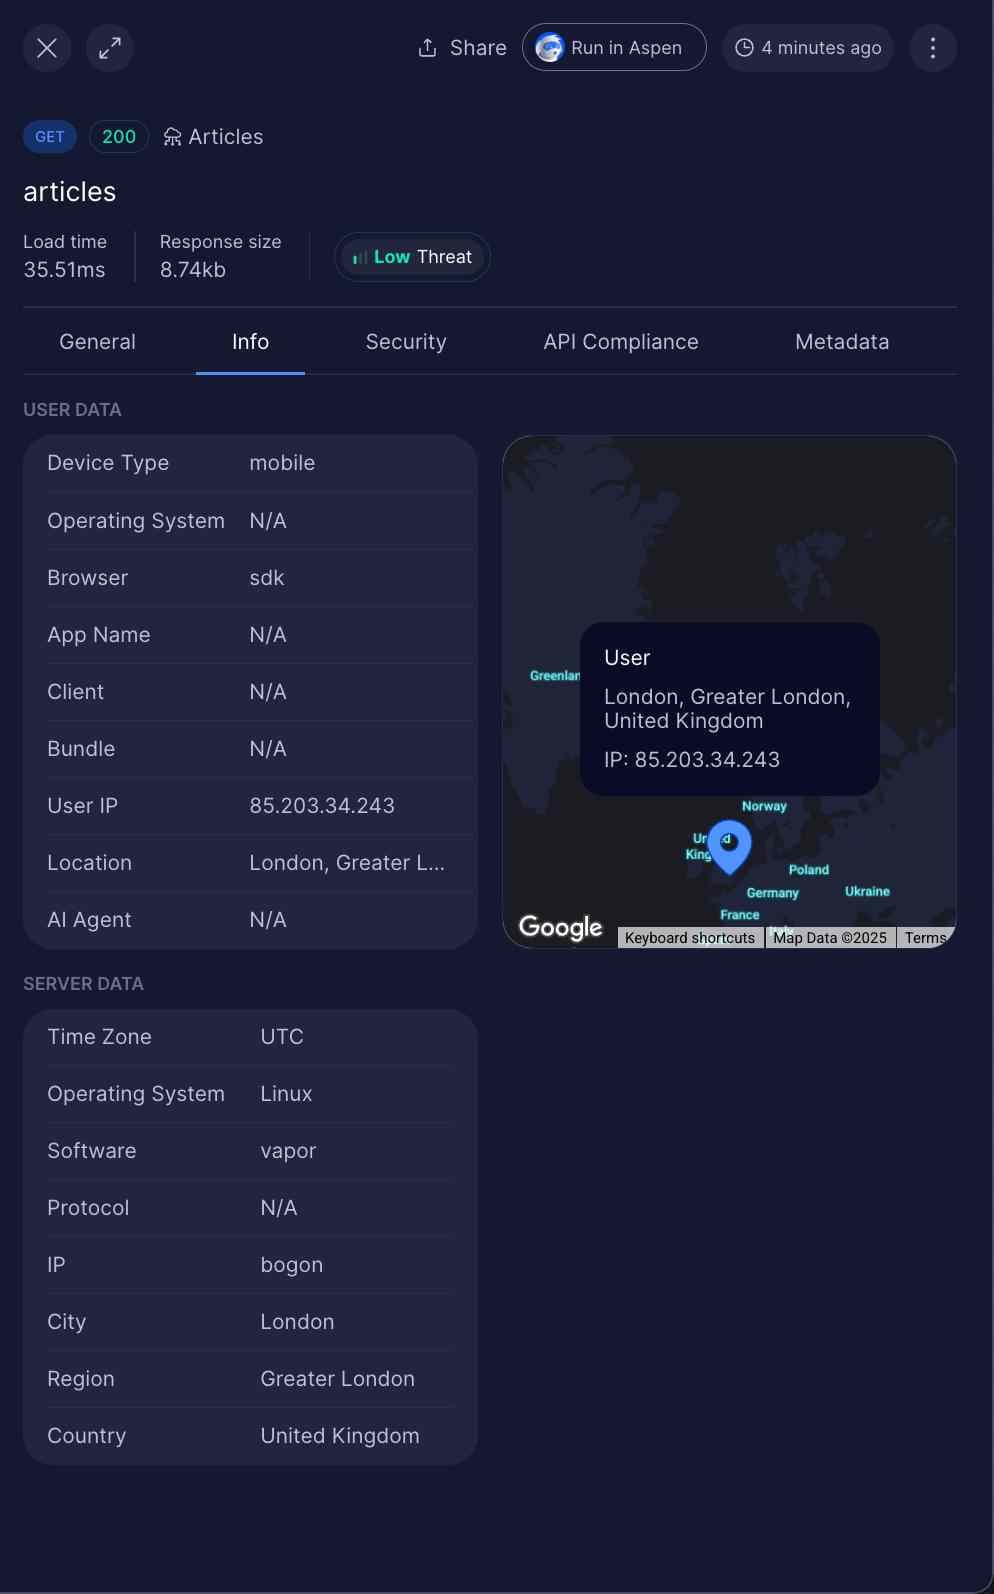Click the 200 status code badge
Screen dimensions: 994x1594
tap(119, 137)
